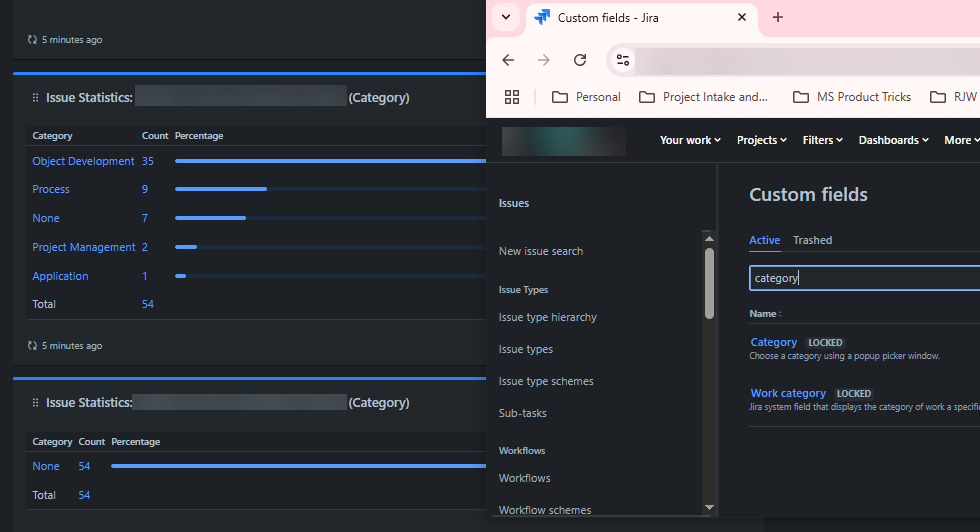Open Issue type schemes page
Viewport: 980px width, 532px height.
(x=546, y=381)
